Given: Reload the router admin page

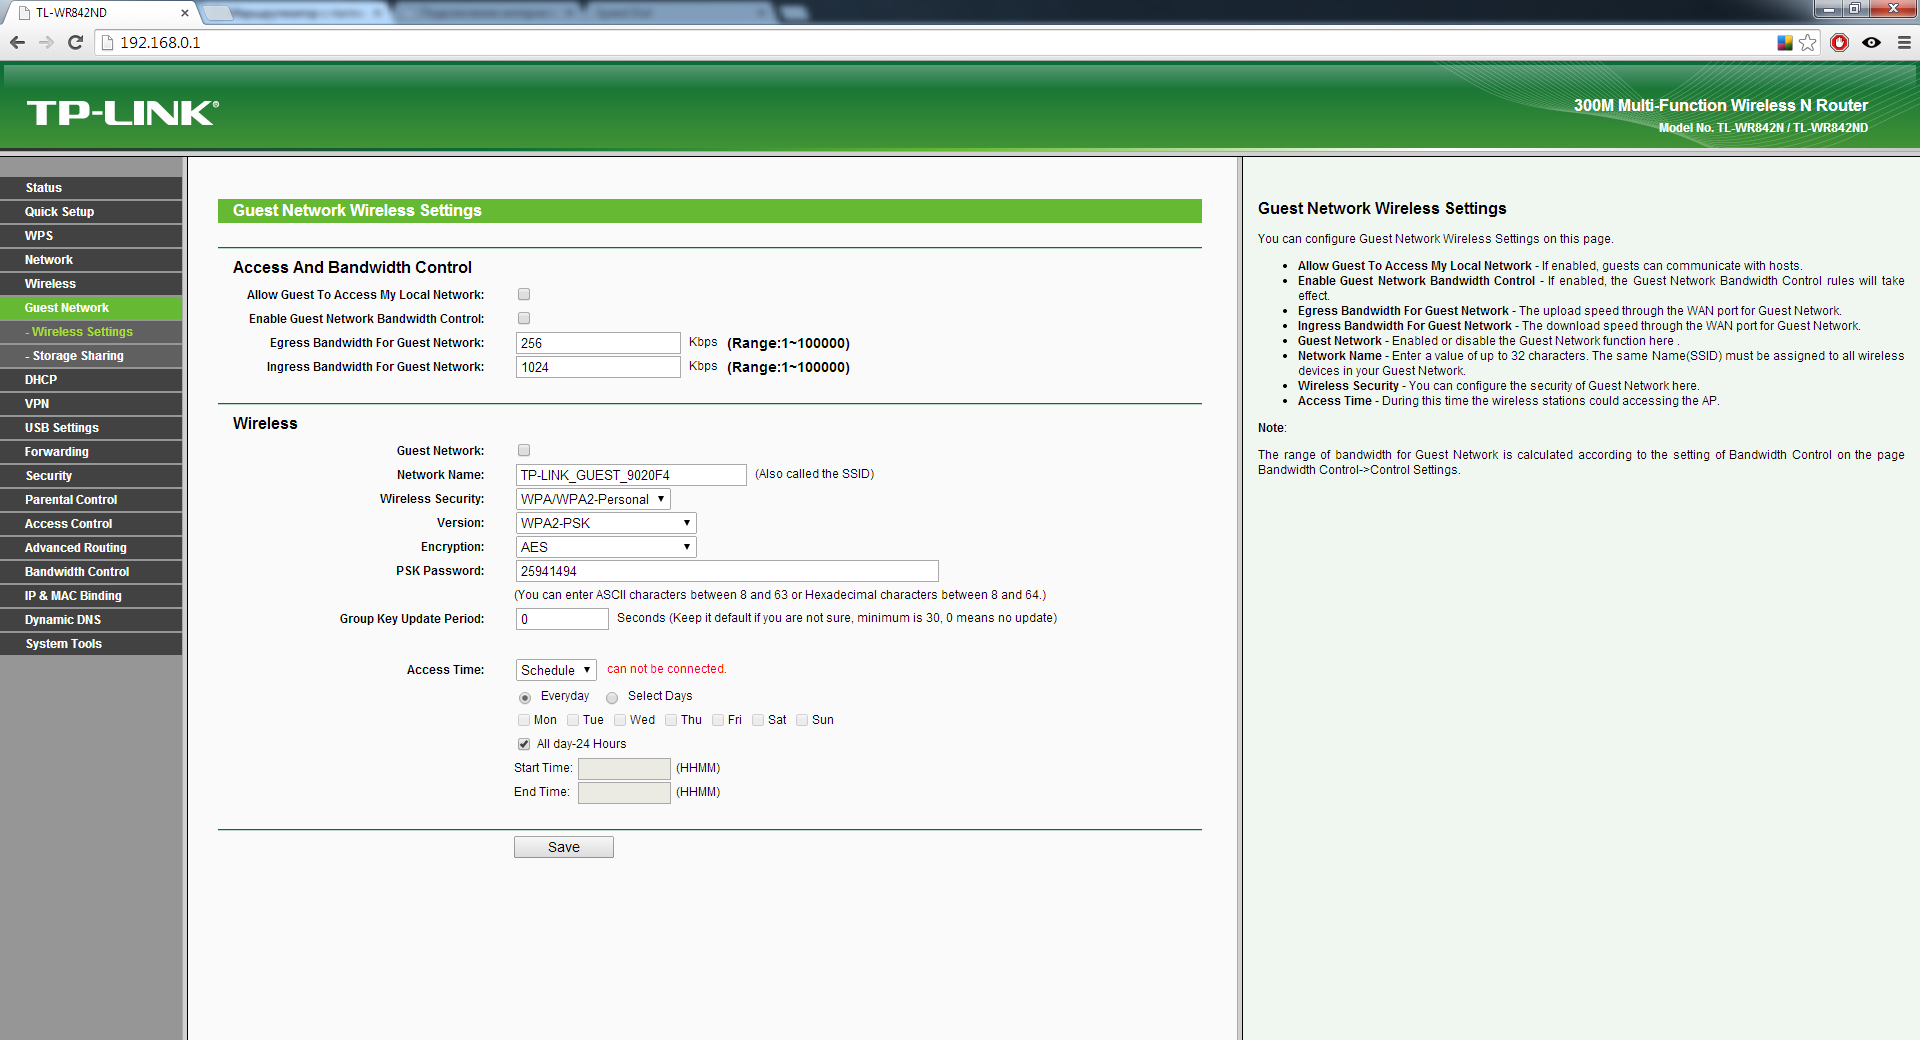Looking at the screenshot, I should 75,42.
